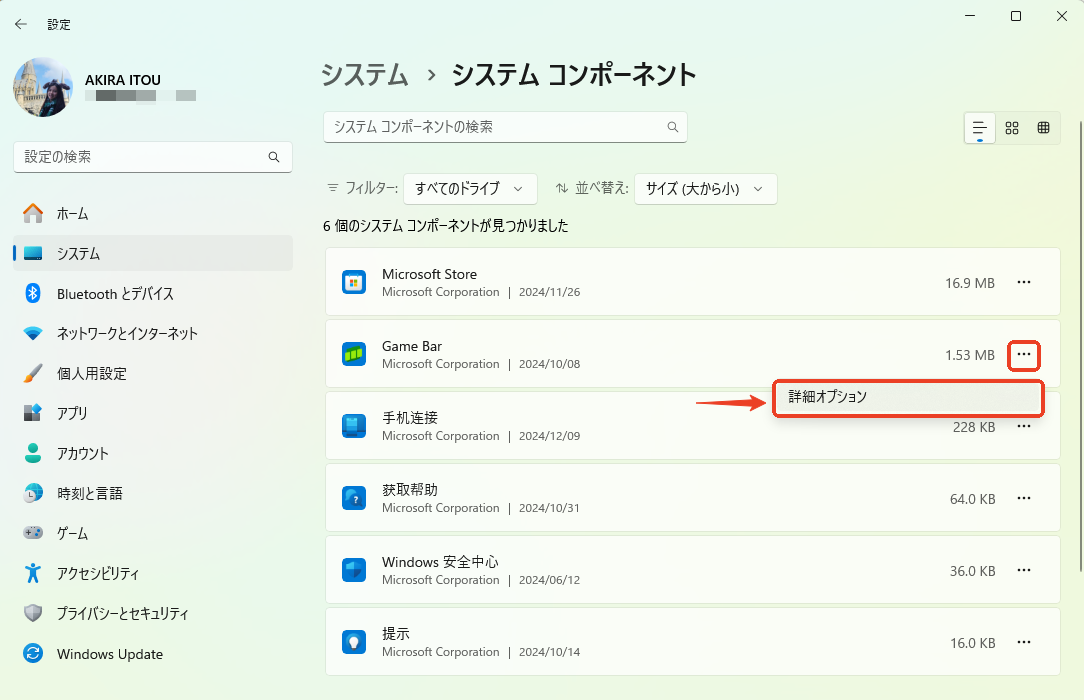Click the 手机连接 (Phone Link) app icon
This screenshot has width=1084, height=700.
[352, 426]
